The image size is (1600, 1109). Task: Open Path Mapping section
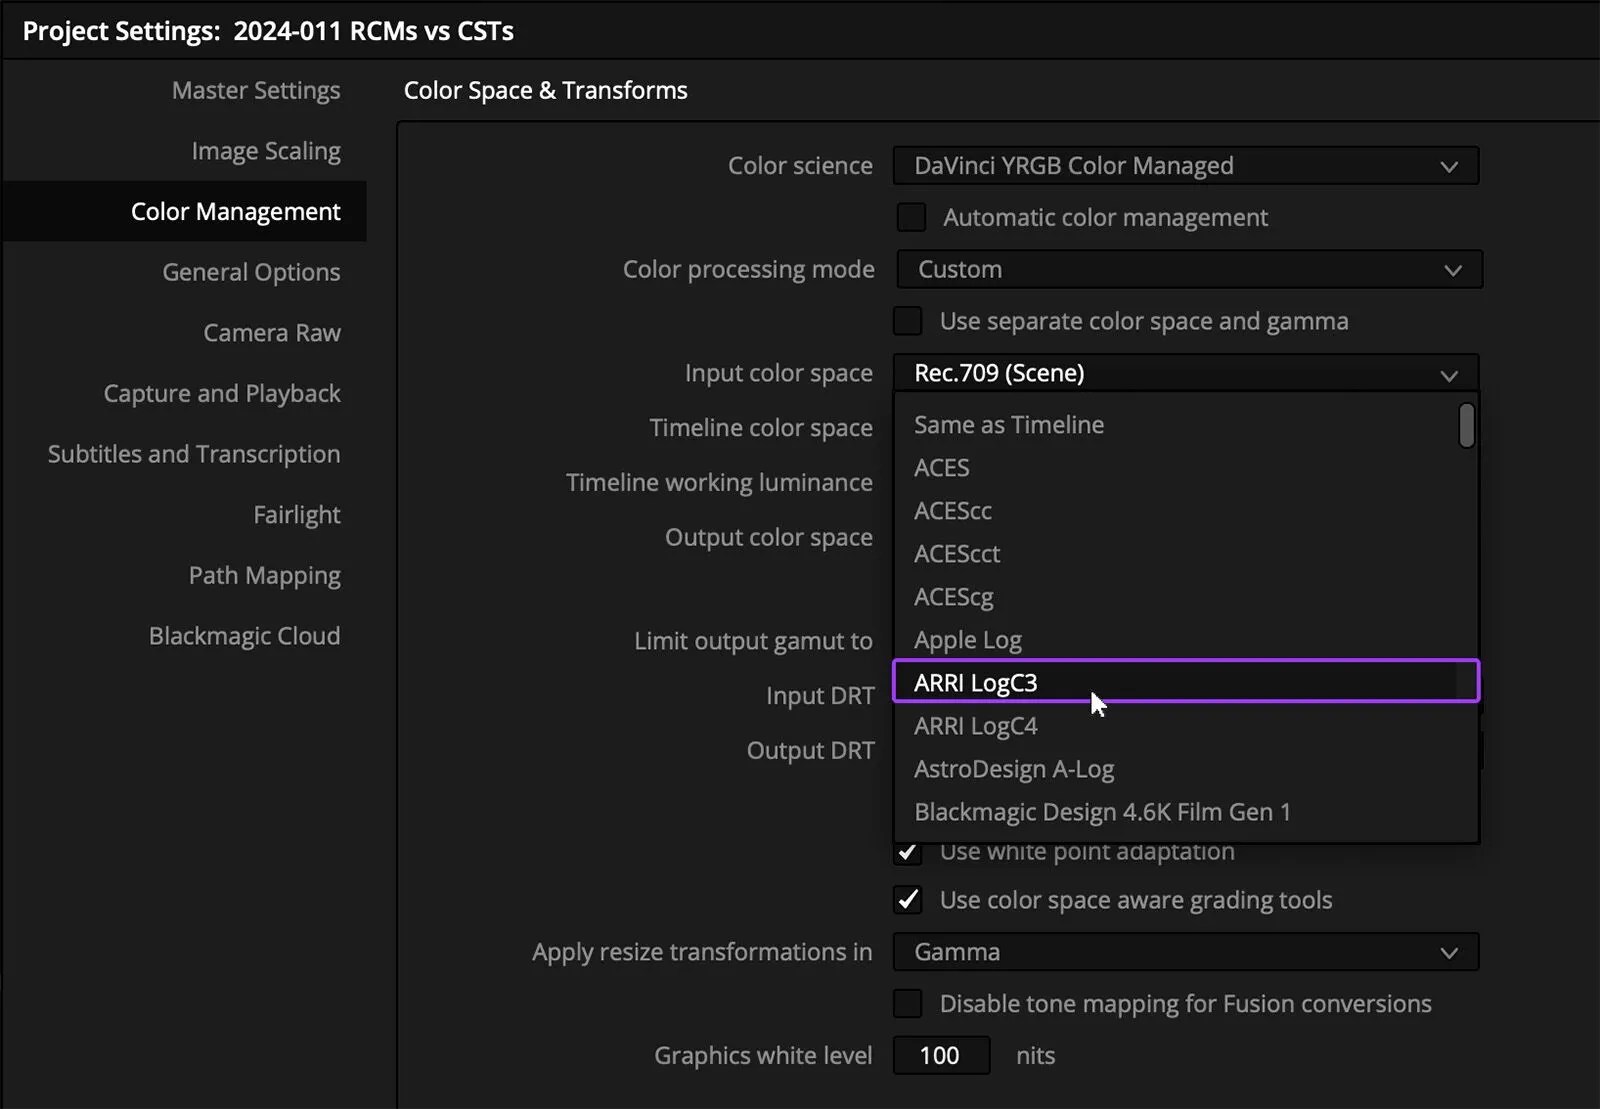click(x=265, y=576)
